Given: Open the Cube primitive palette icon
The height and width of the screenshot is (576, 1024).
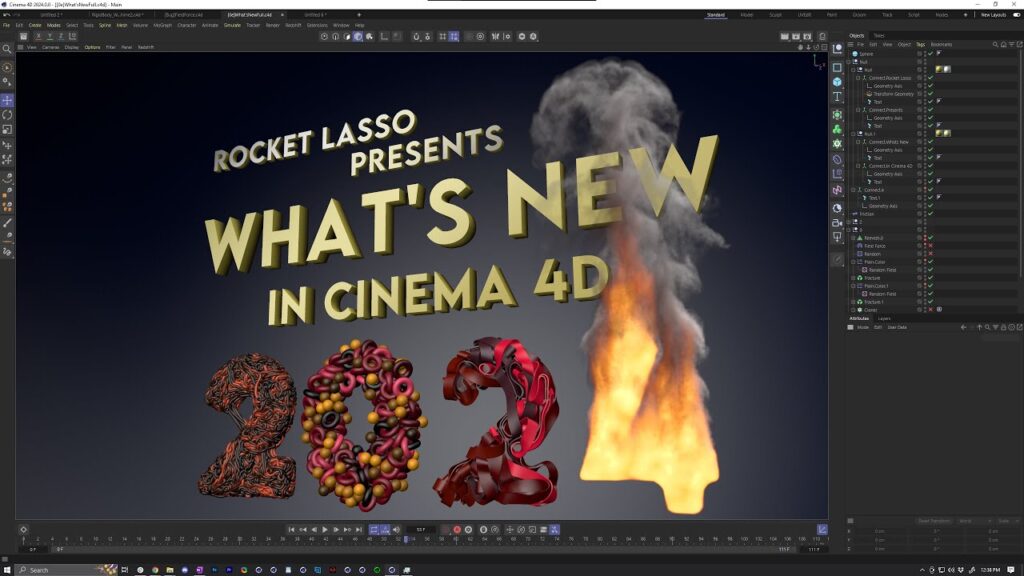Looking at the screenshot, I should coord(837,82).
